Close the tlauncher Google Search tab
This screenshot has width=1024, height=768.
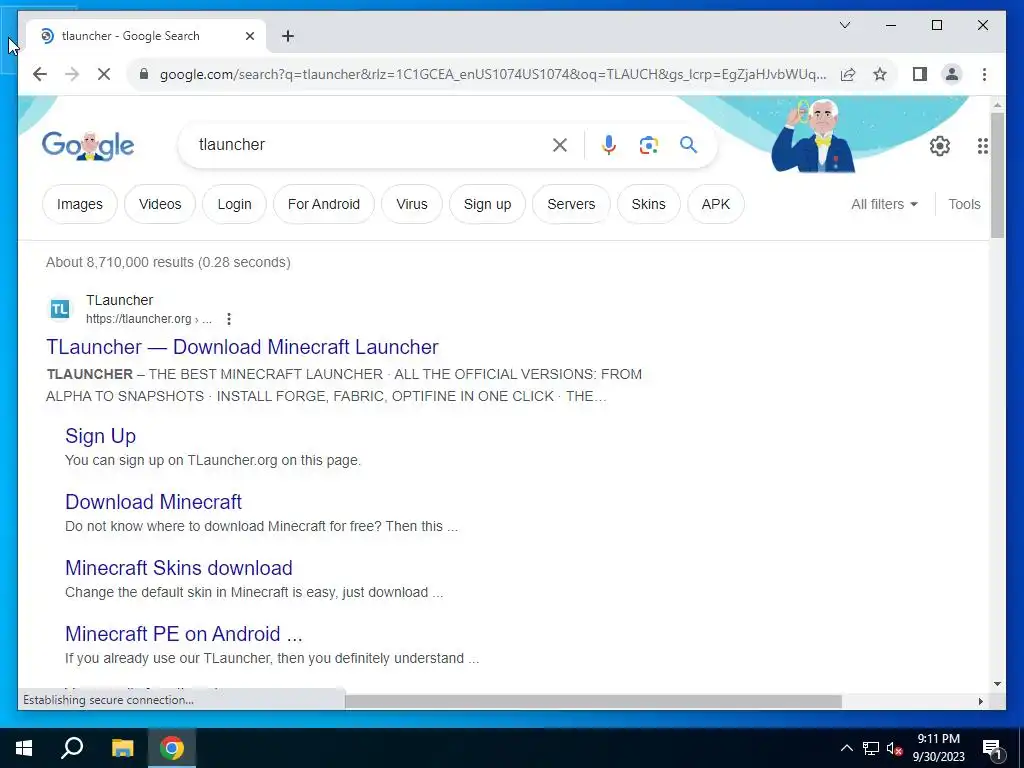[x=249, y=36]
